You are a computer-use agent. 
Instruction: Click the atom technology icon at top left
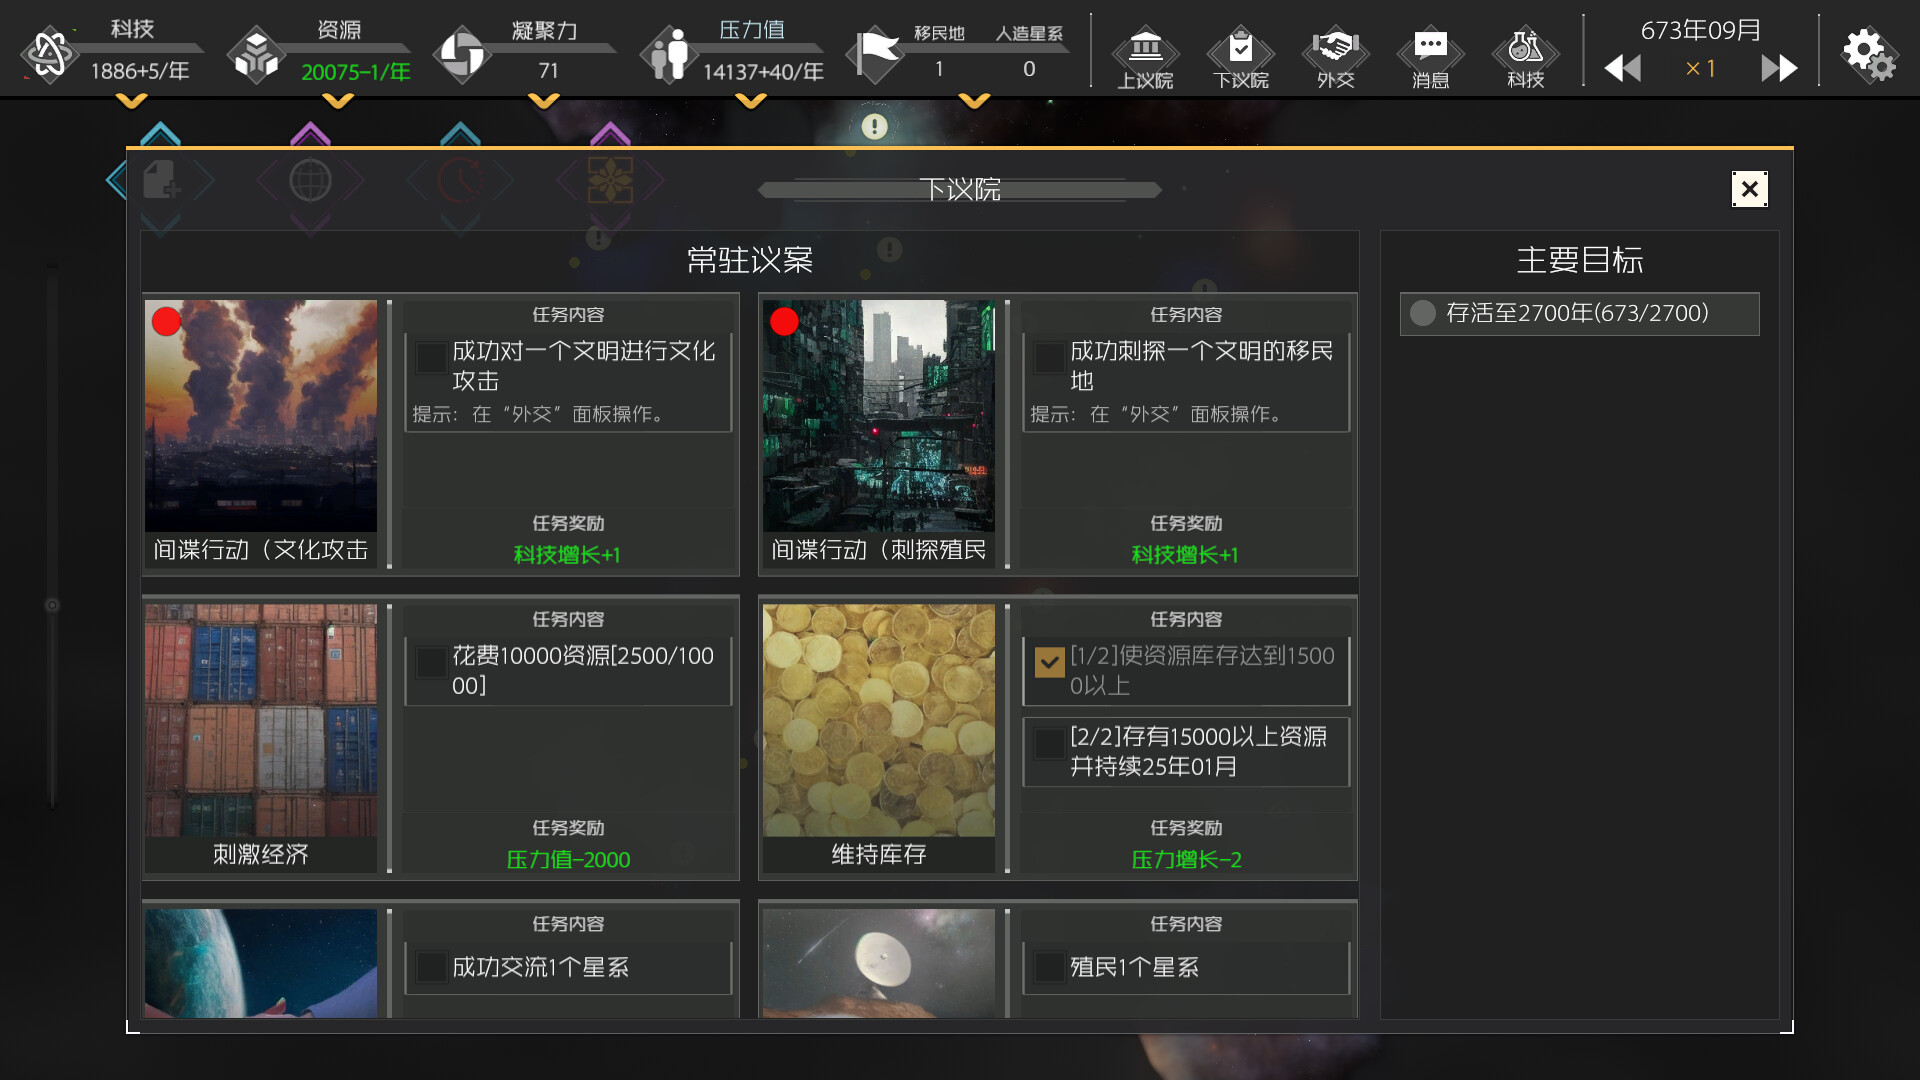pyautogui.click(x=48, y=50)
